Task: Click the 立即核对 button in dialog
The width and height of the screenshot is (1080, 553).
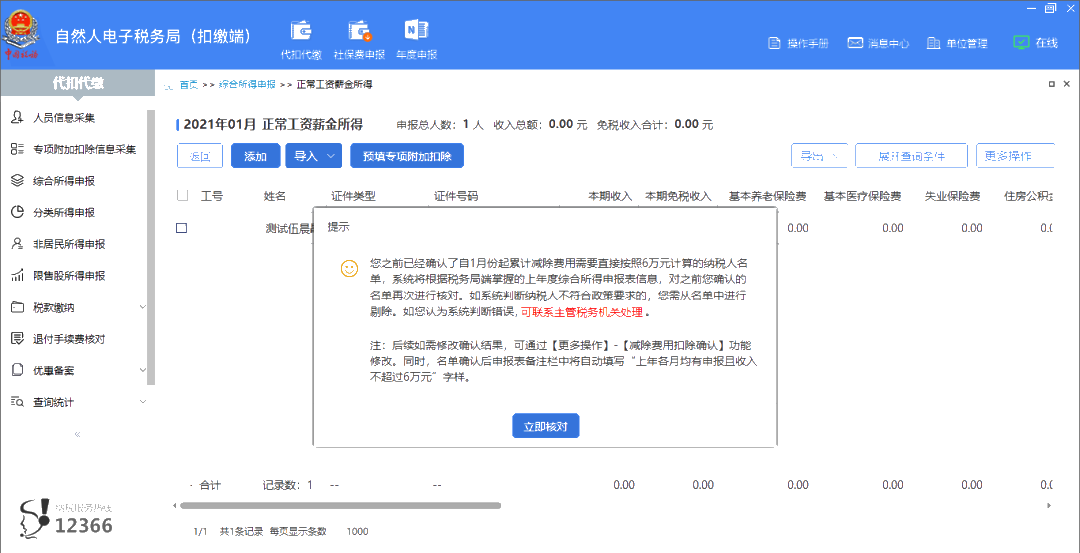Action: pos(545,426)
